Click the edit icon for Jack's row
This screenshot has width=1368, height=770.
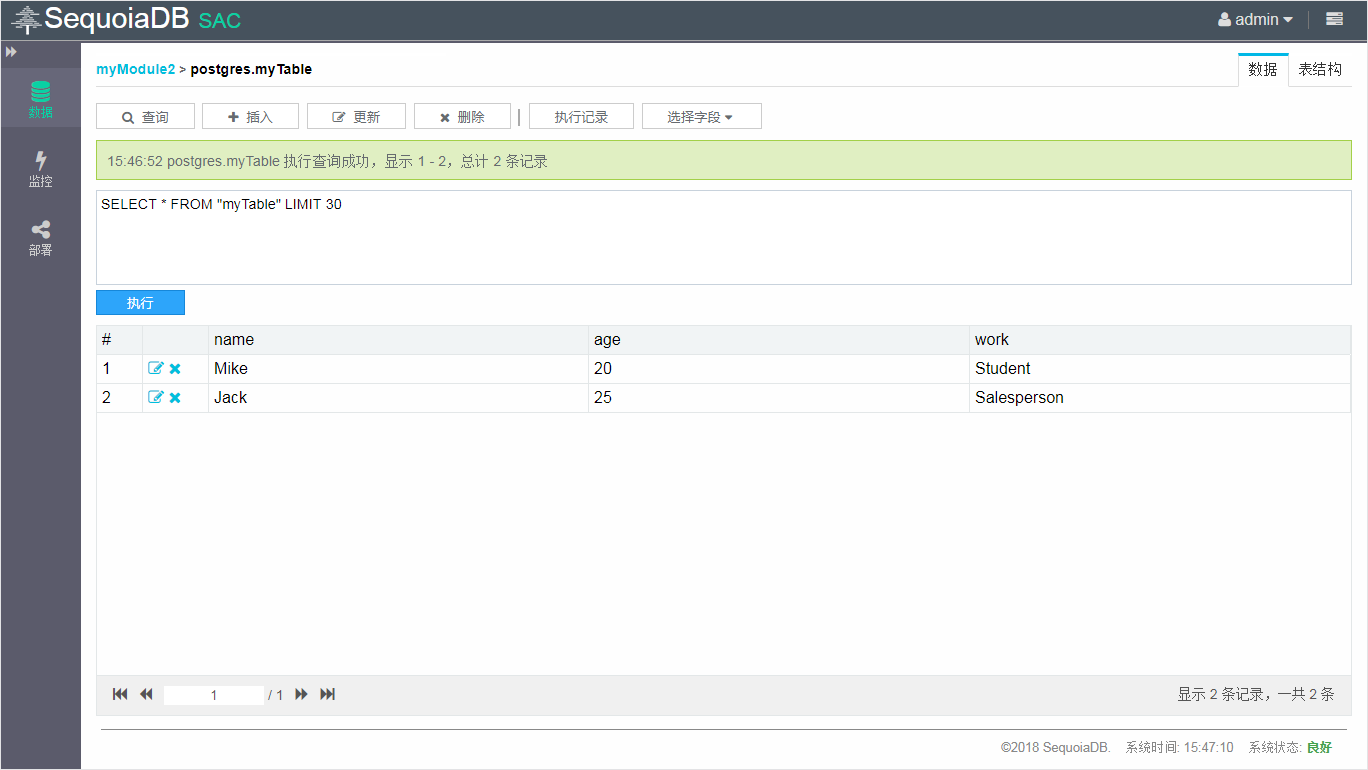(x=156, y=398)
